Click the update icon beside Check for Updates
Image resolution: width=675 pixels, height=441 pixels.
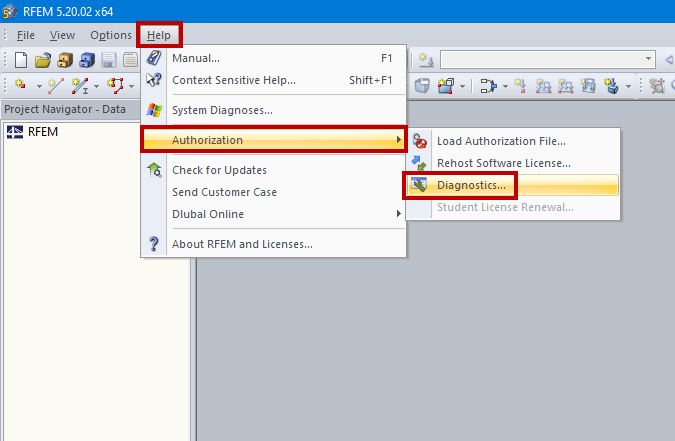click(x=154, y=170)
